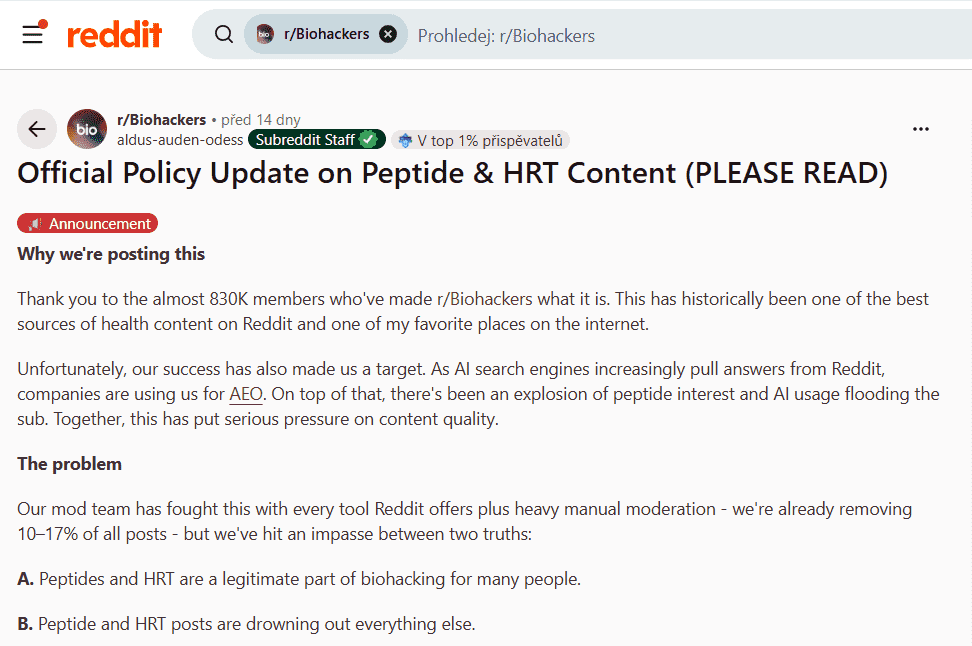Open the r/Biohackers subreddit link
This screenshot has height=646, width=972.
pyautogui.click(x=161, y=120)
